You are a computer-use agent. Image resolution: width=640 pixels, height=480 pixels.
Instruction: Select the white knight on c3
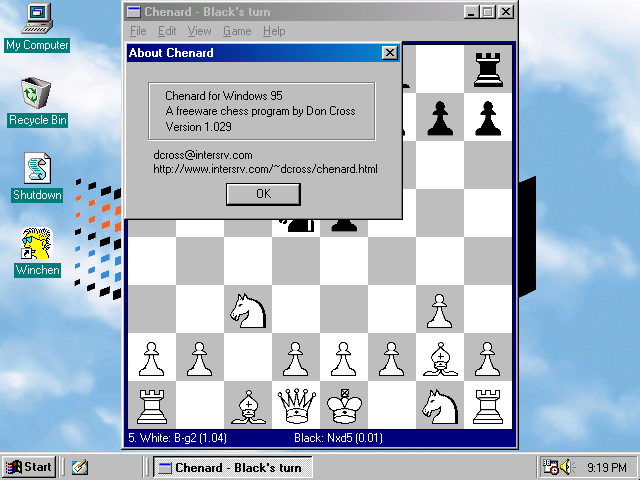248,311
